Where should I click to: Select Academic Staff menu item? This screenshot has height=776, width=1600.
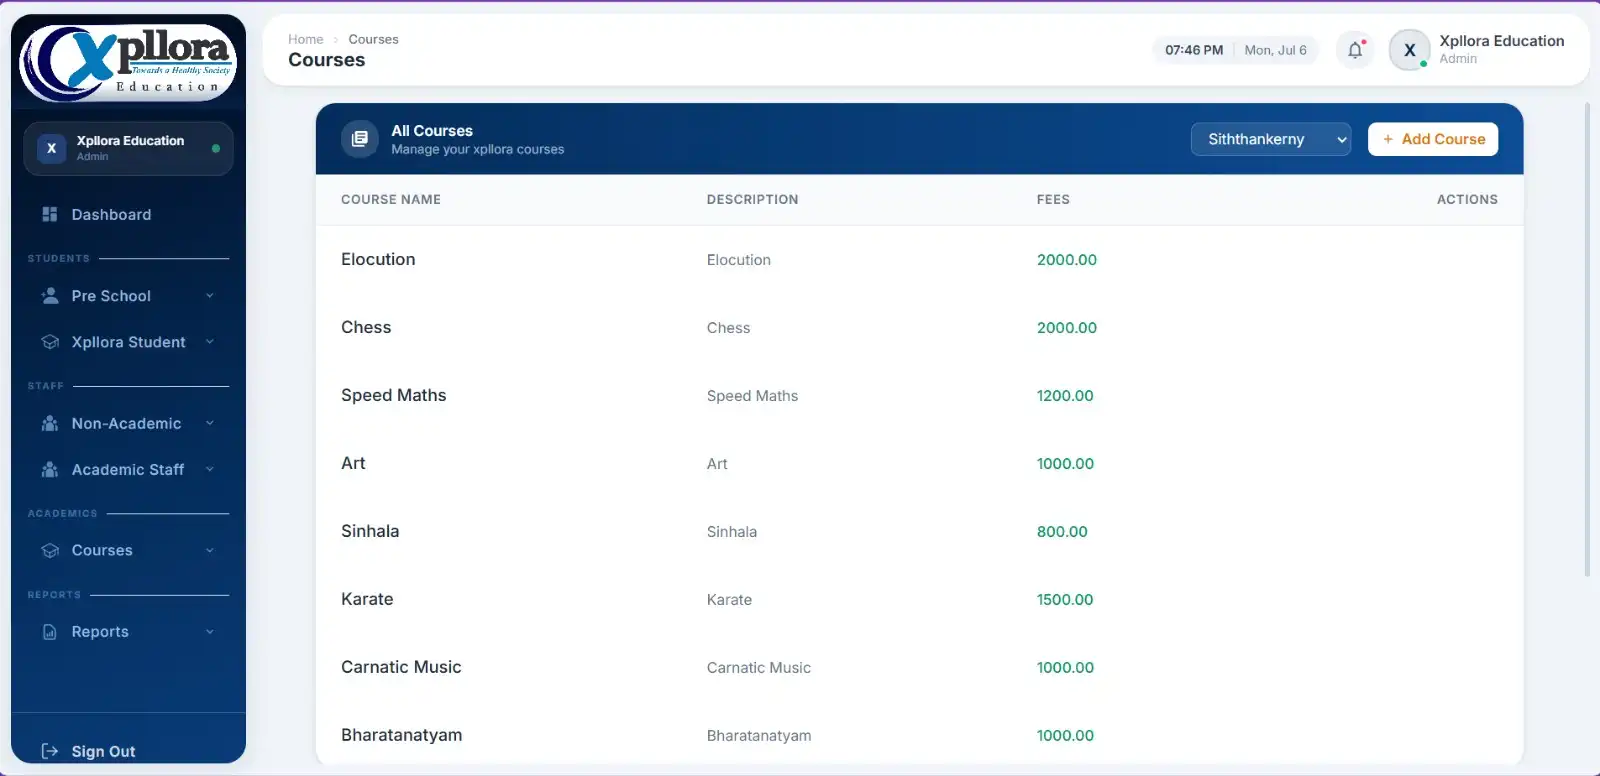(128, 470)
